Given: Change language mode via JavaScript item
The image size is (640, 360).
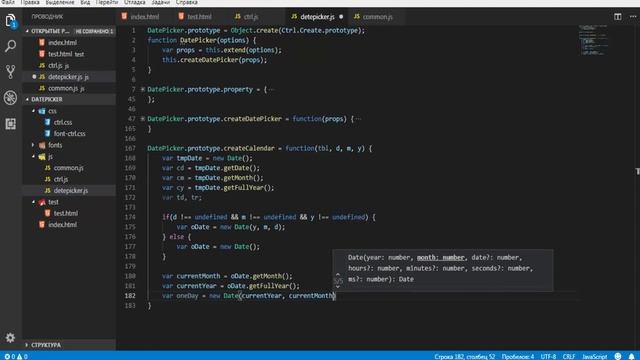Looking at the screenshot, I should pos(594,356).
